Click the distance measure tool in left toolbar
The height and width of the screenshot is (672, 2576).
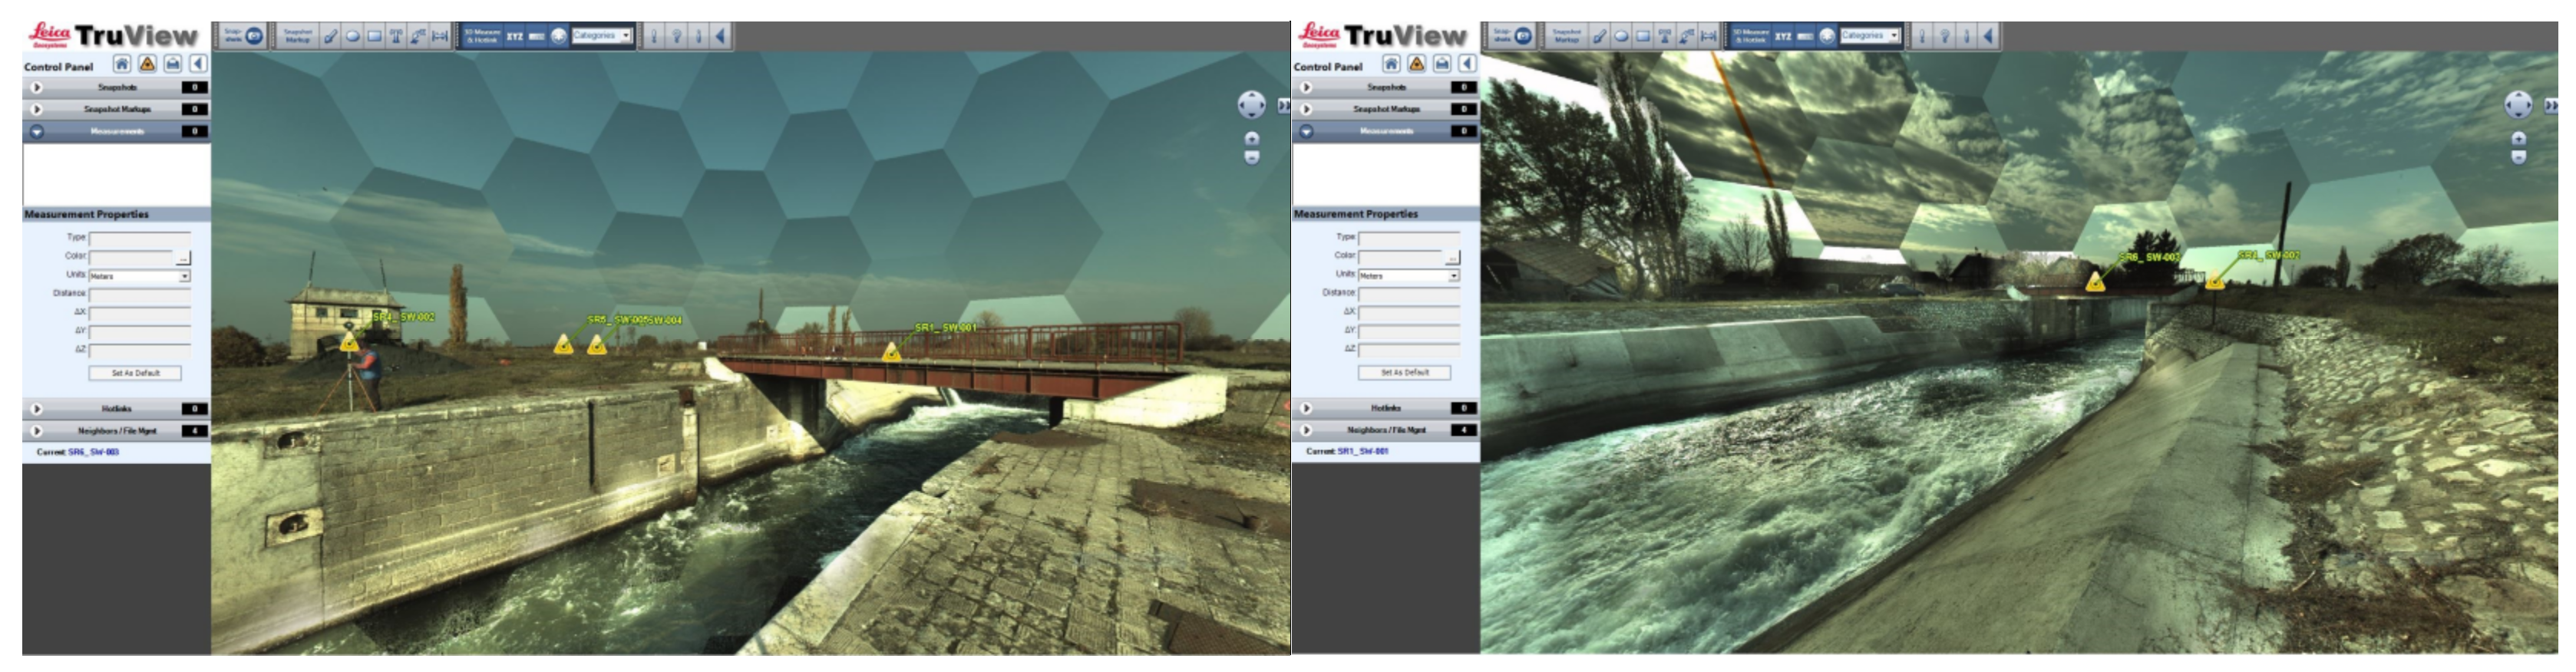(x=440, y=36)
